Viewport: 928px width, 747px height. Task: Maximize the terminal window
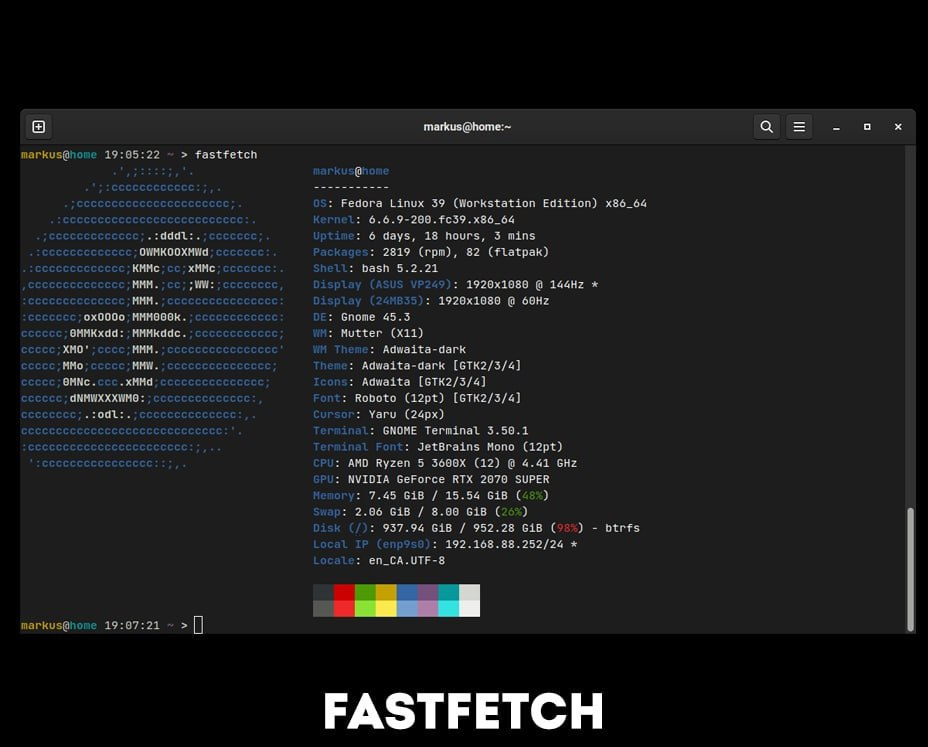click(x=867, y=127)
